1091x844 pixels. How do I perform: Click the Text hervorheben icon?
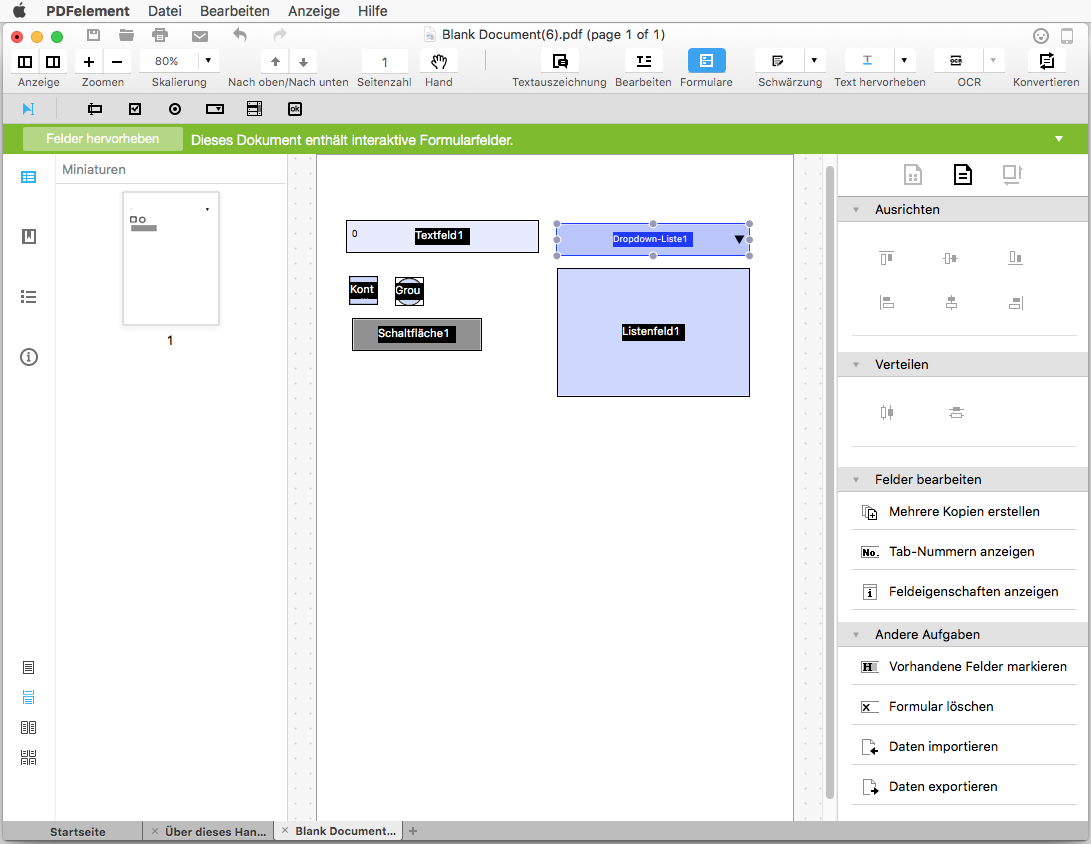pyautogui.click(x=868, y=61)
